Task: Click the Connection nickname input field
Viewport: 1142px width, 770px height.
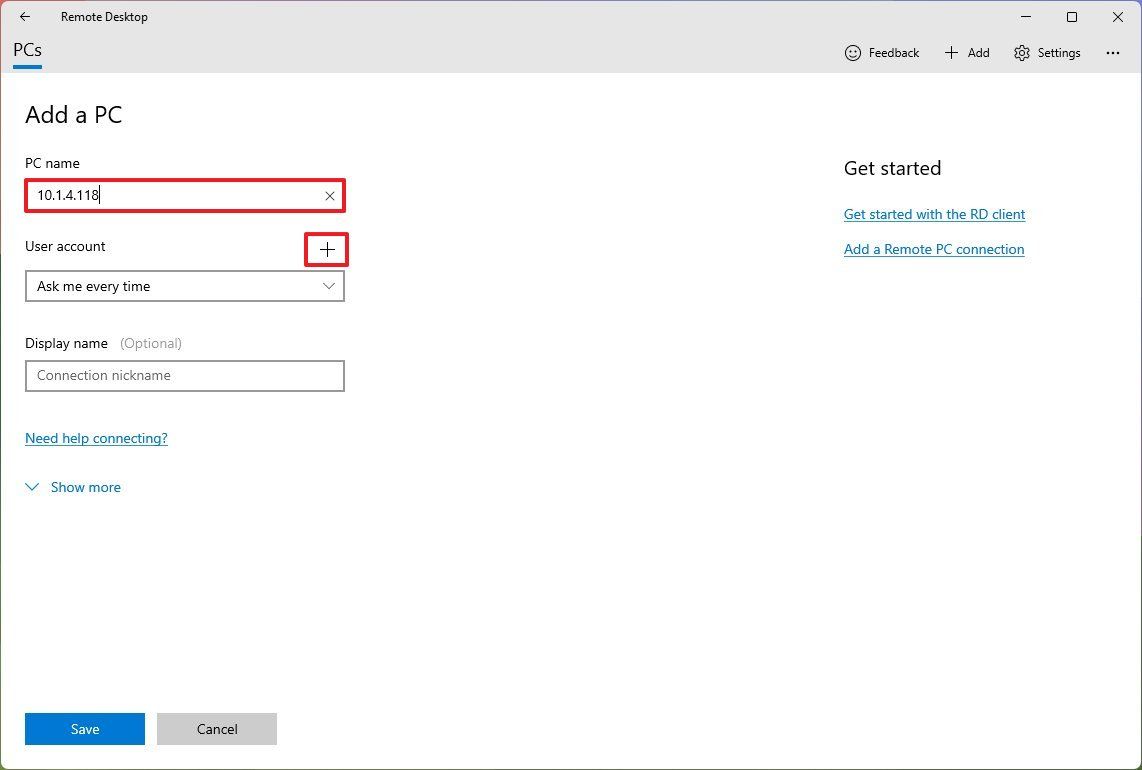Action: (185, 375)
